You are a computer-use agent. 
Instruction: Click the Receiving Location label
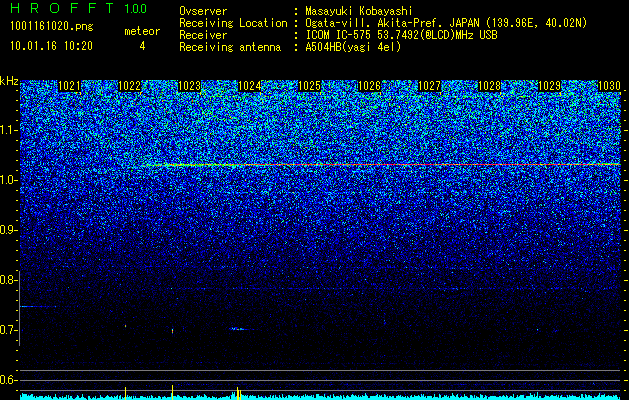tap(233, 23)
